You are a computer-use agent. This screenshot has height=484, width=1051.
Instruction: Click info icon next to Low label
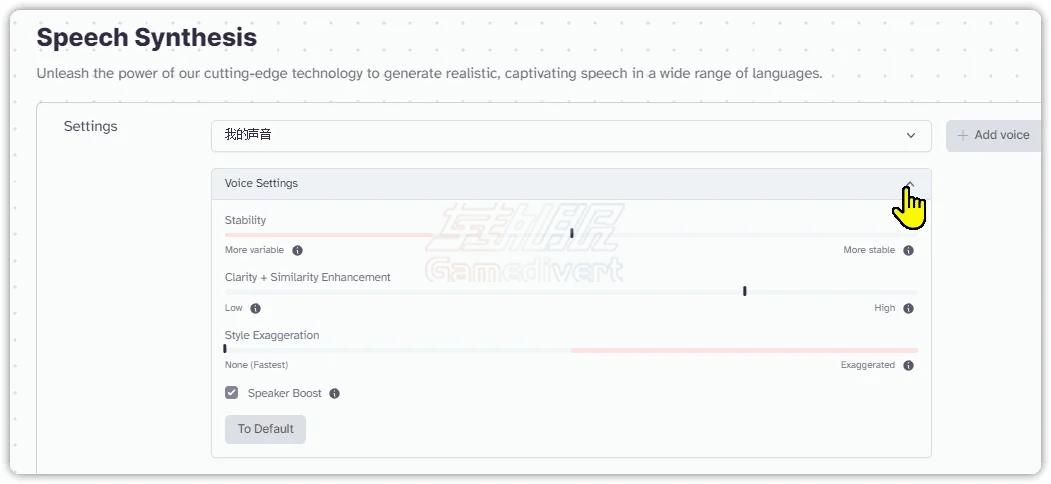coord(255,309)
